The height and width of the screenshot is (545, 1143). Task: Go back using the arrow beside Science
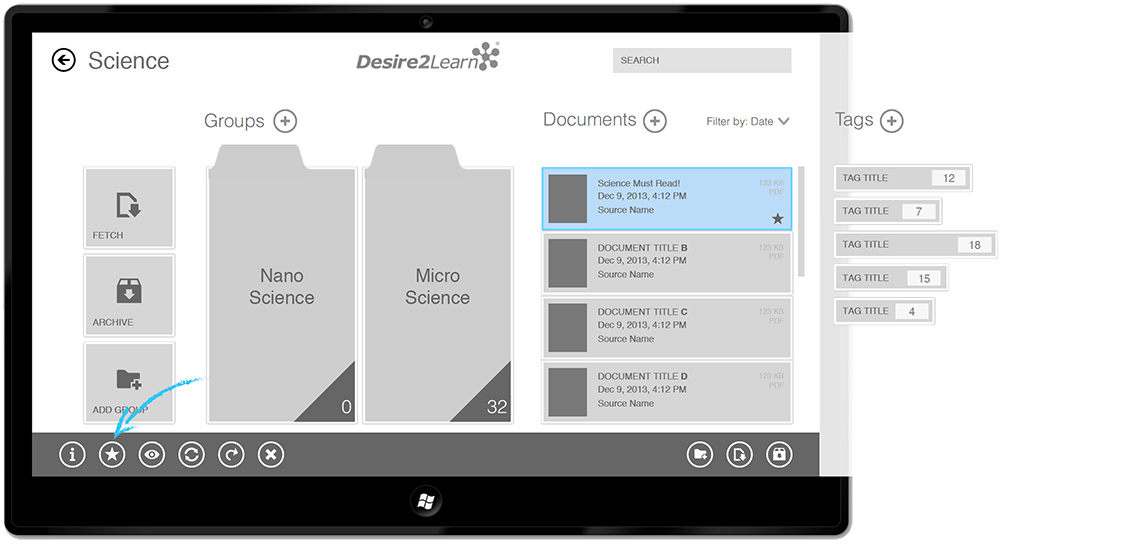63,61
